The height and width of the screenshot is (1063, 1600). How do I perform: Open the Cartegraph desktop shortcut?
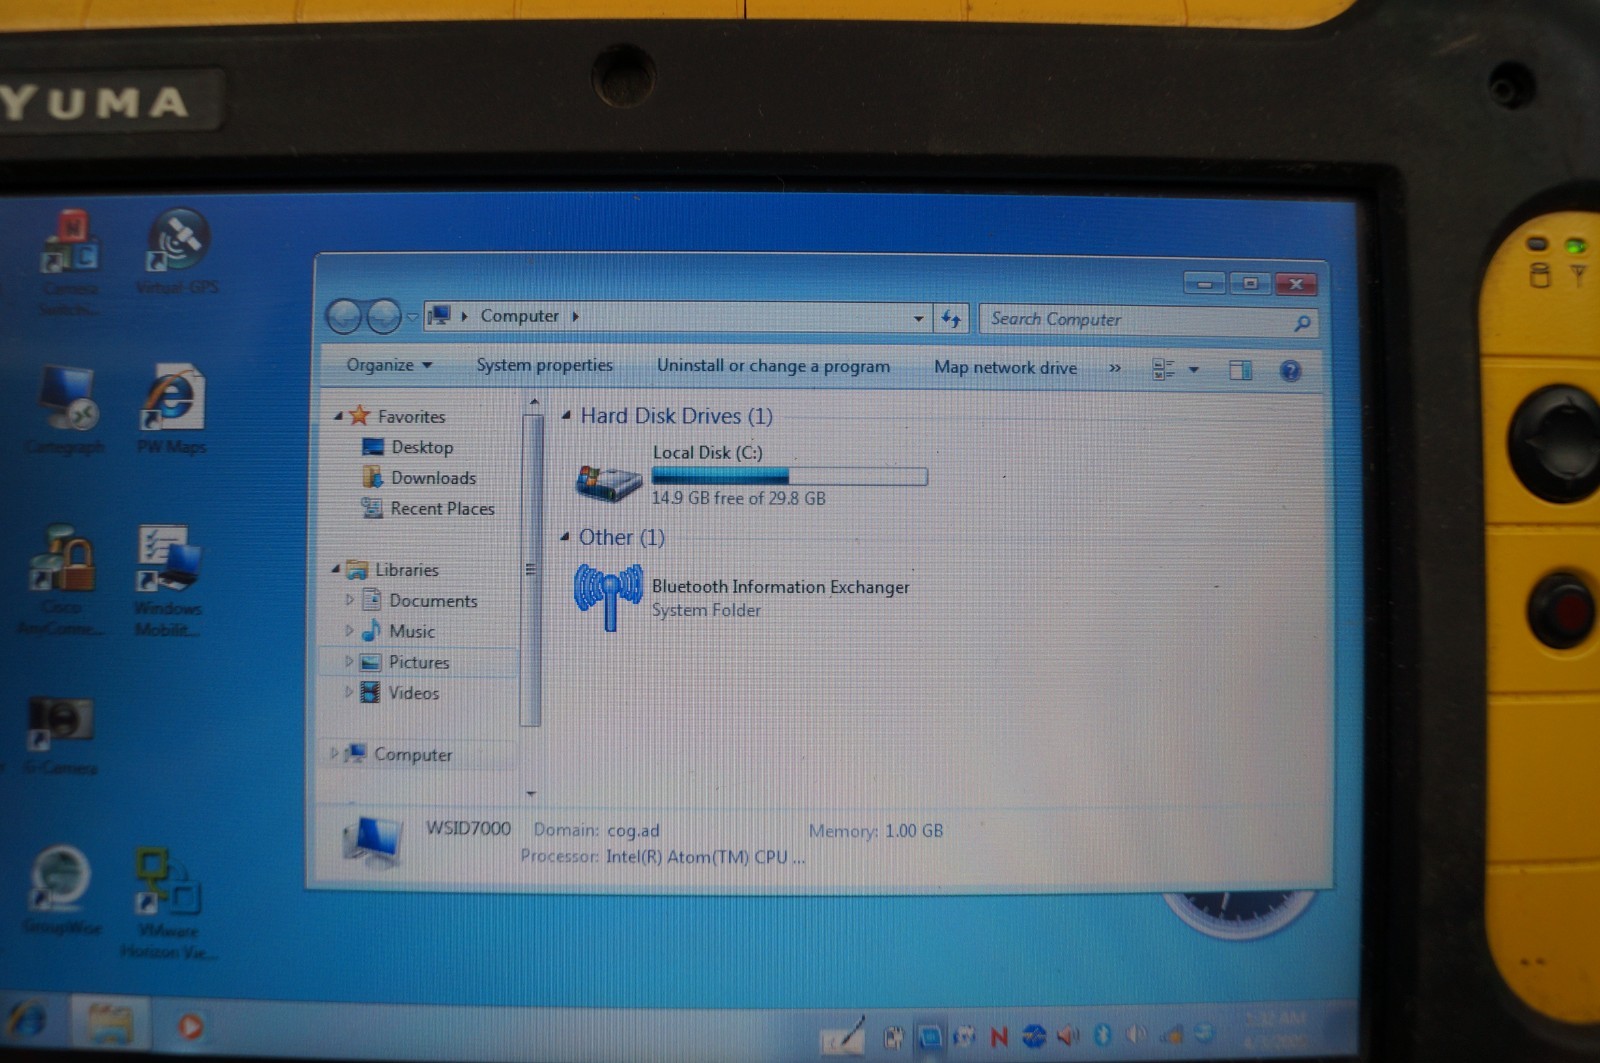(67, 409)
